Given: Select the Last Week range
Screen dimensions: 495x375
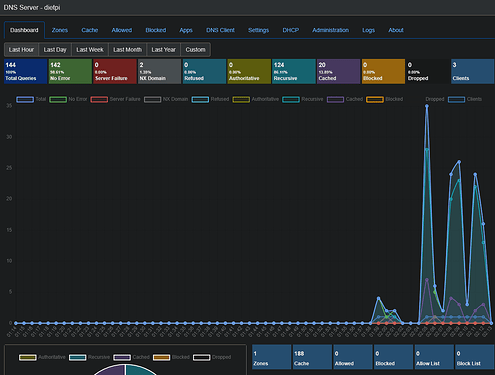Looking at the screenshot, I should coord(90,50).
